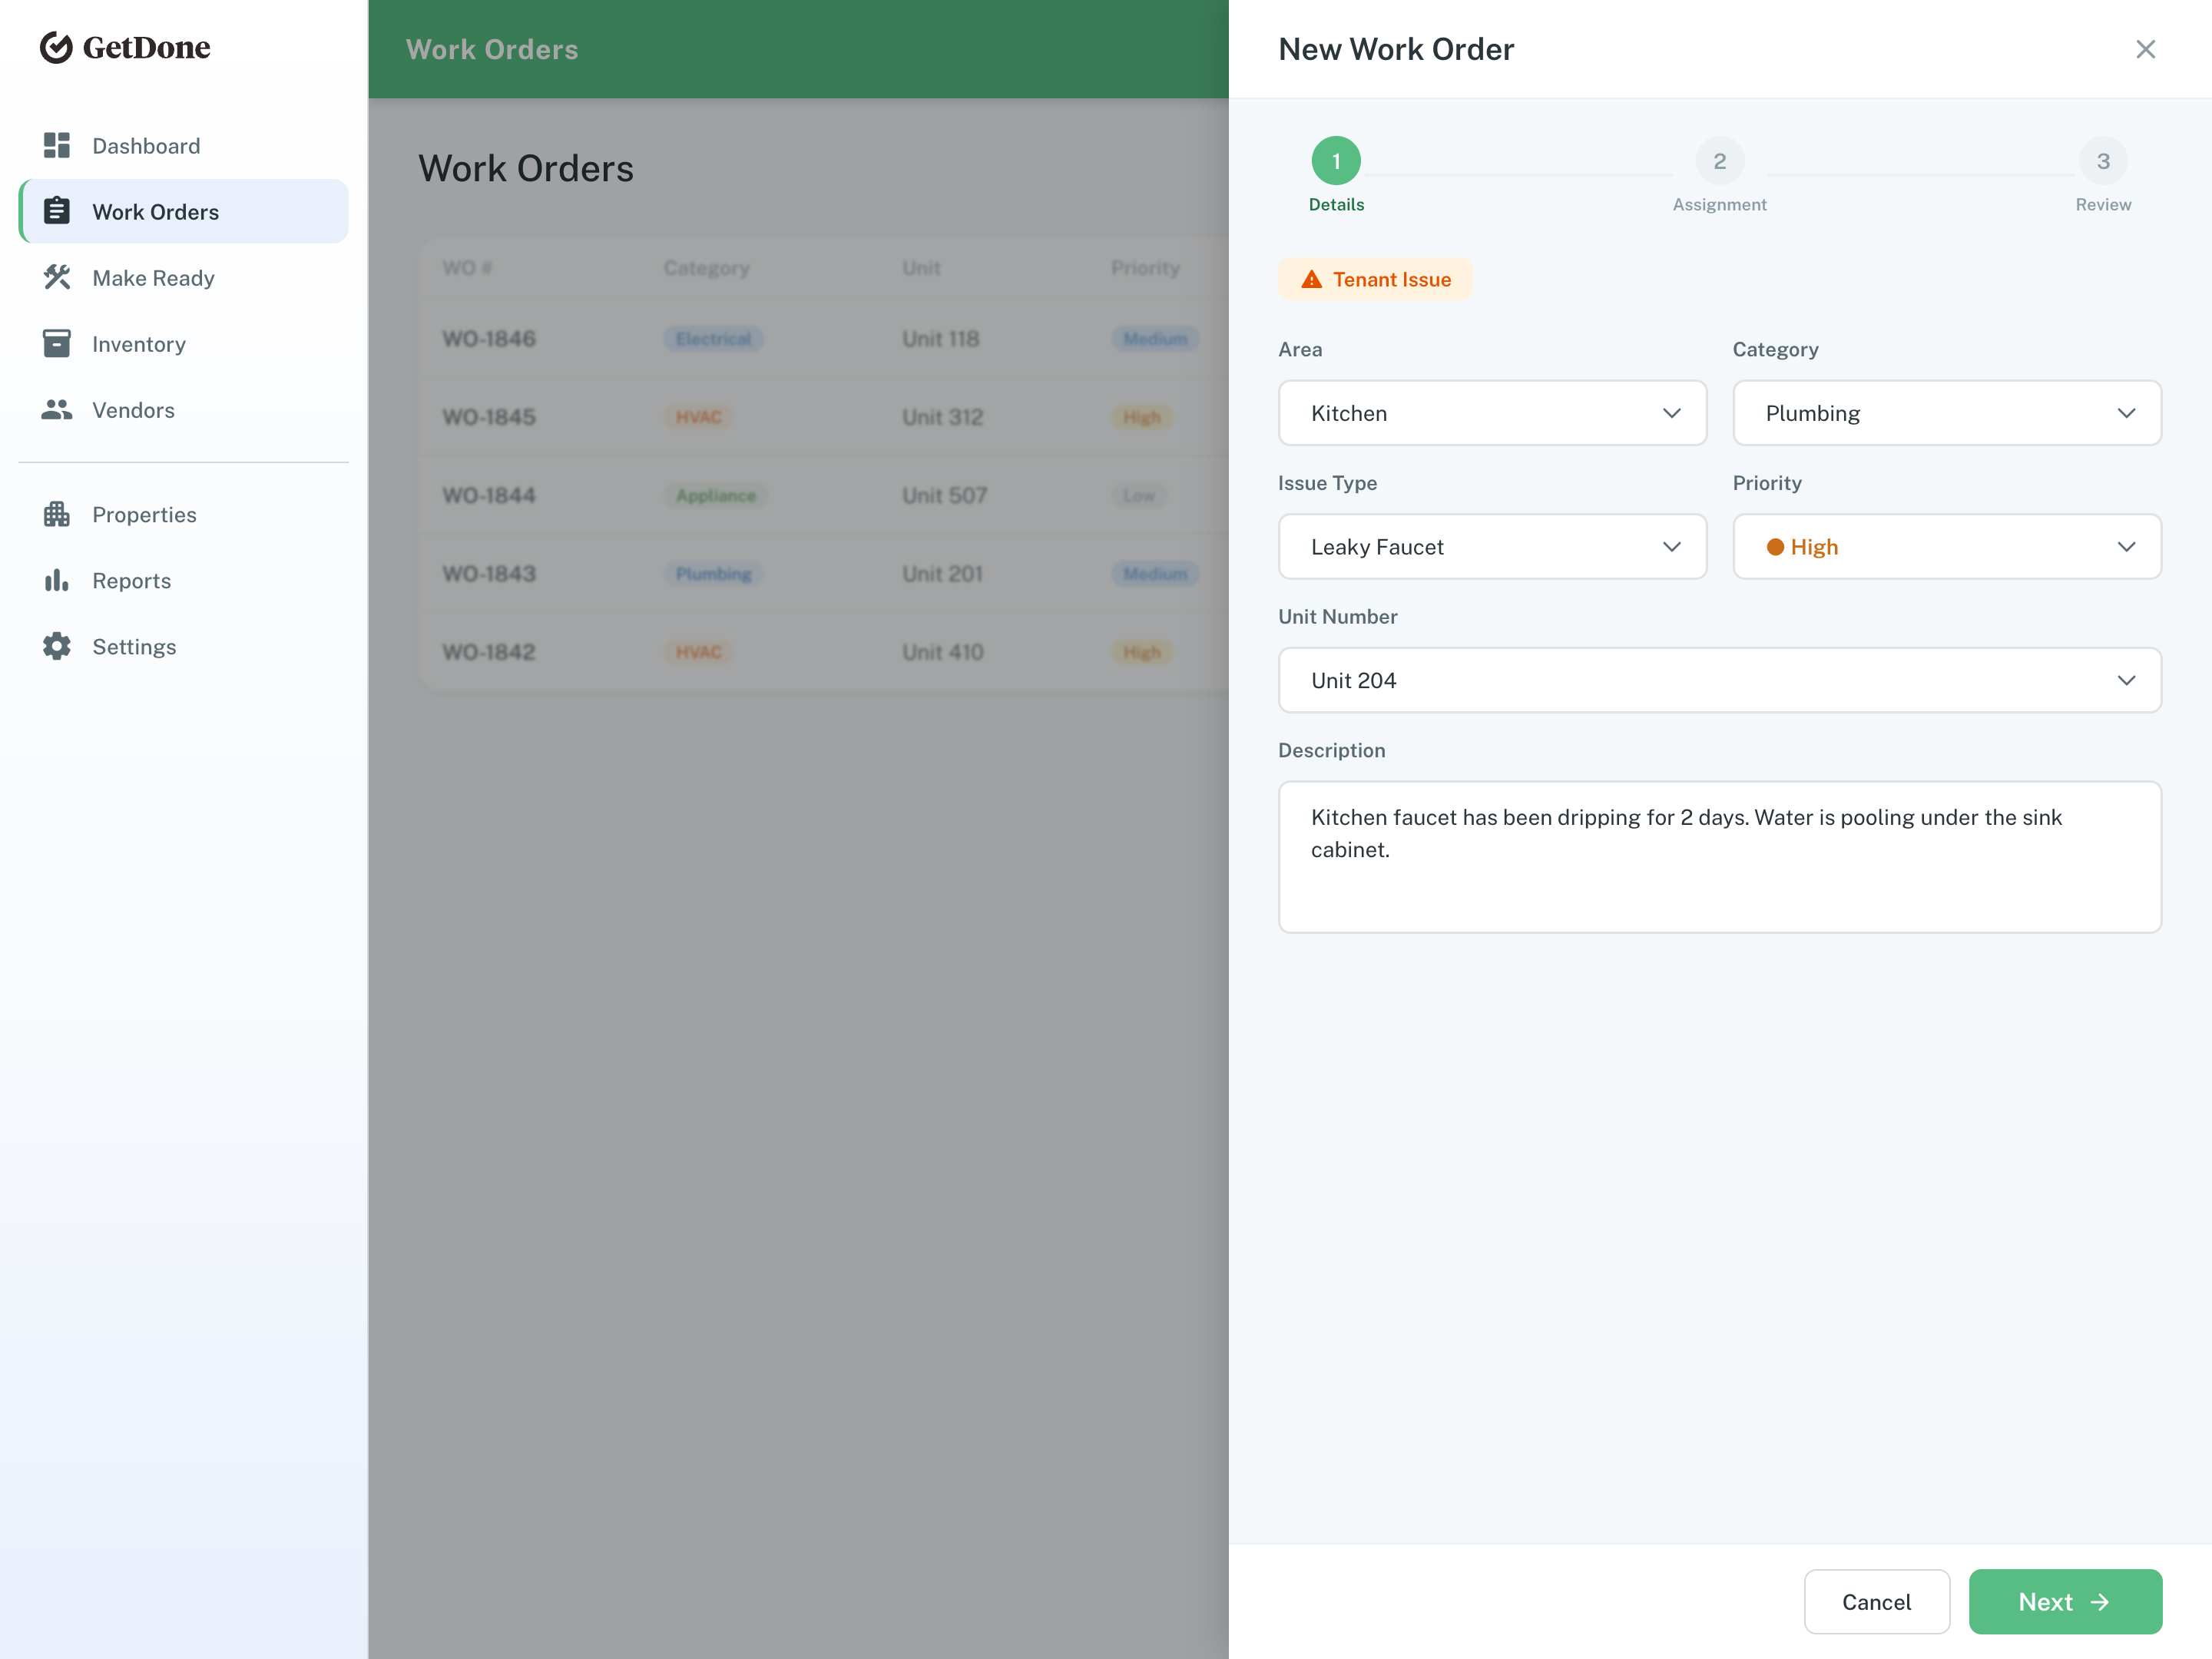
Task: Select the Work Orders clipboard icon
Action: 57,211
